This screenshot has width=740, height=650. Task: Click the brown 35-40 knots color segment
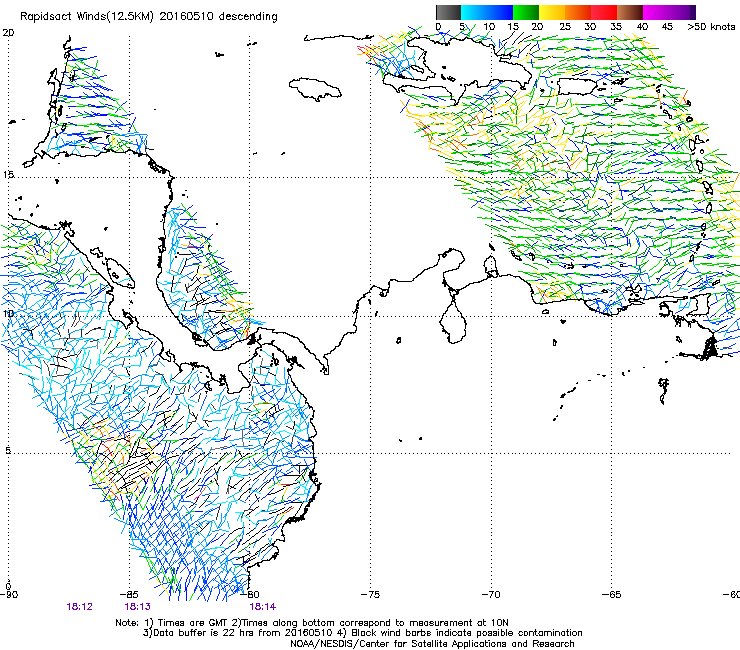630,12
